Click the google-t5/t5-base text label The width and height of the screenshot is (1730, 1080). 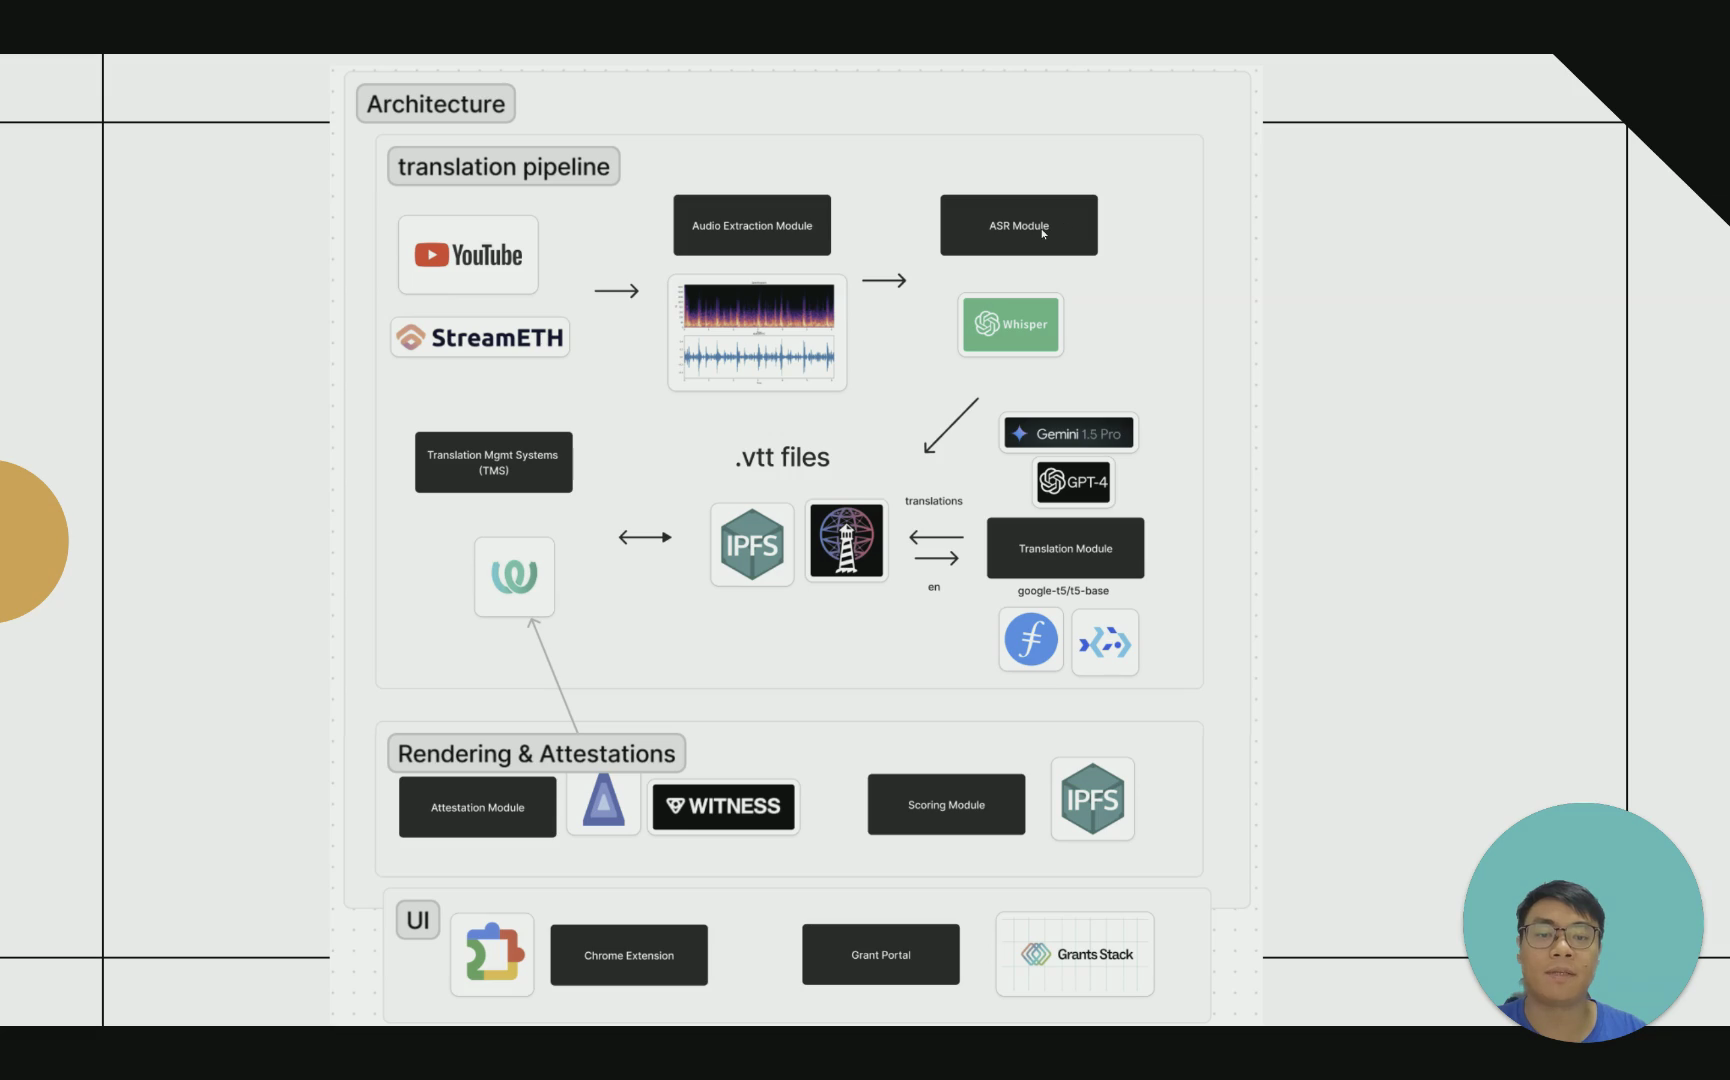coord(1063,591)
